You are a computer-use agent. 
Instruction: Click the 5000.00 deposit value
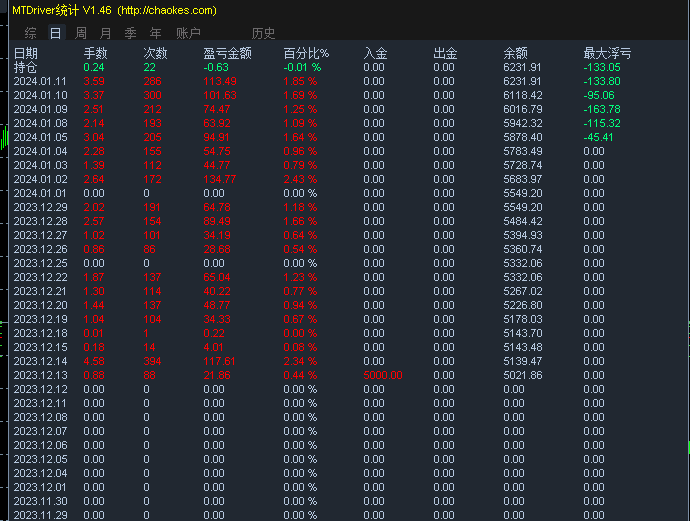click(383, 375)
